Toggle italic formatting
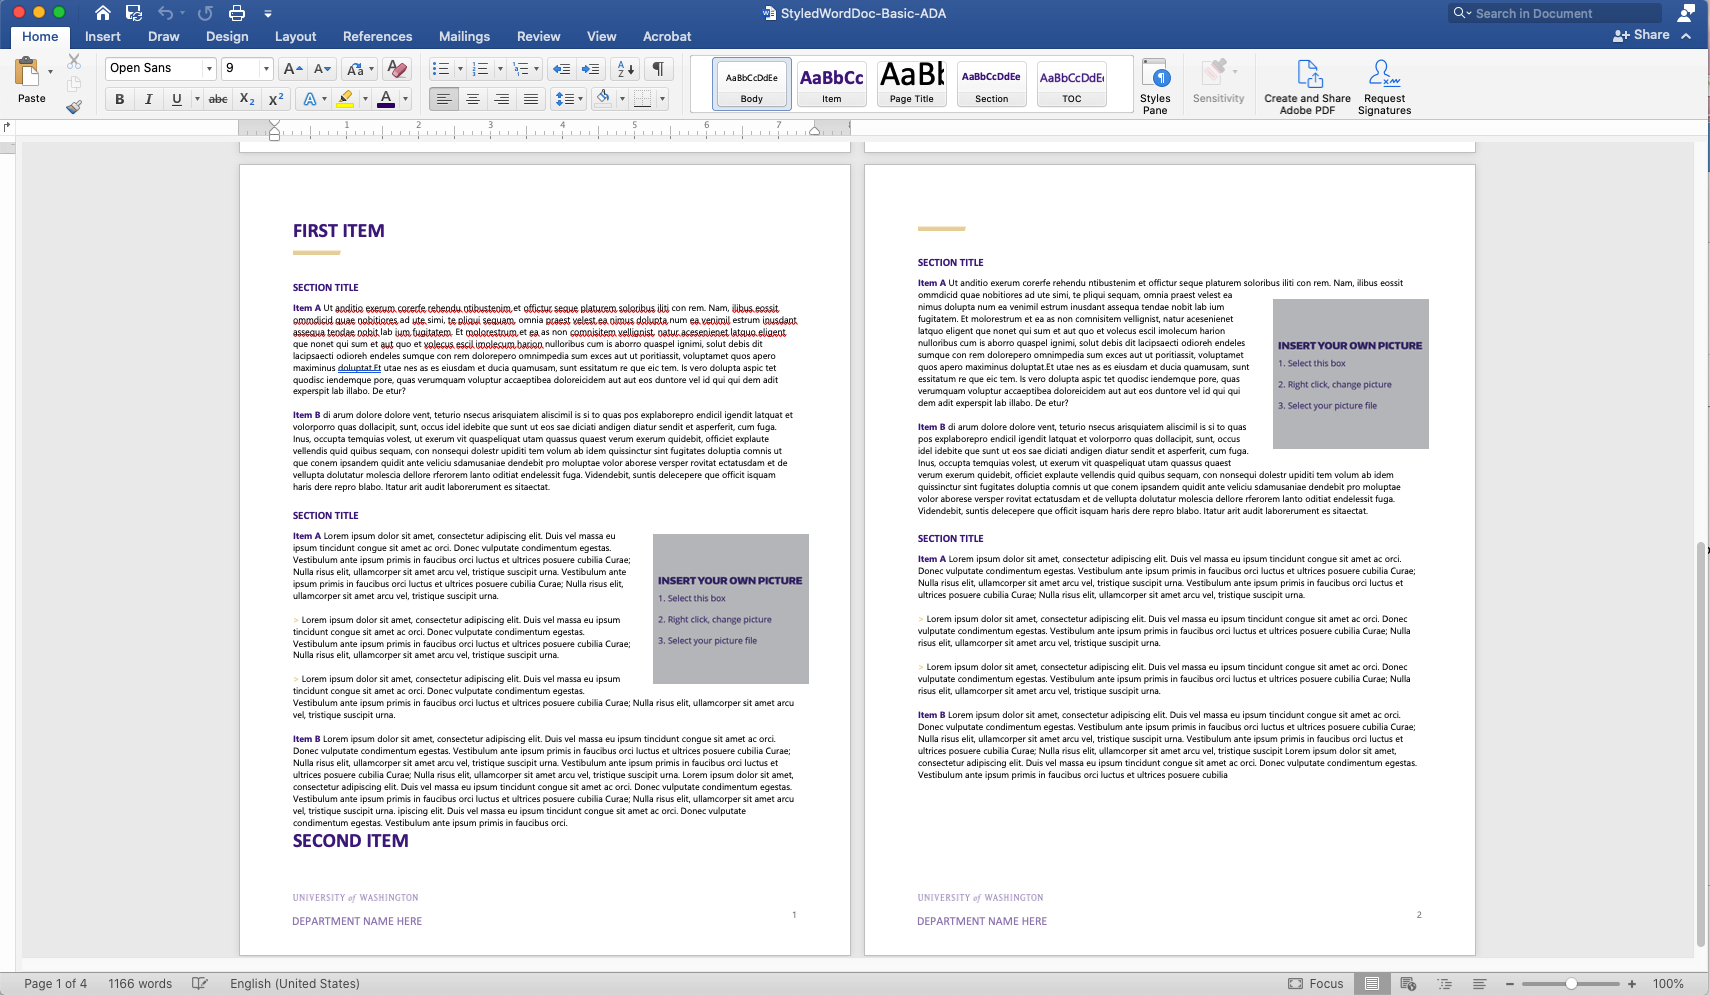The height and width of the screenshot is (995, 1710). tap(148, 99)
